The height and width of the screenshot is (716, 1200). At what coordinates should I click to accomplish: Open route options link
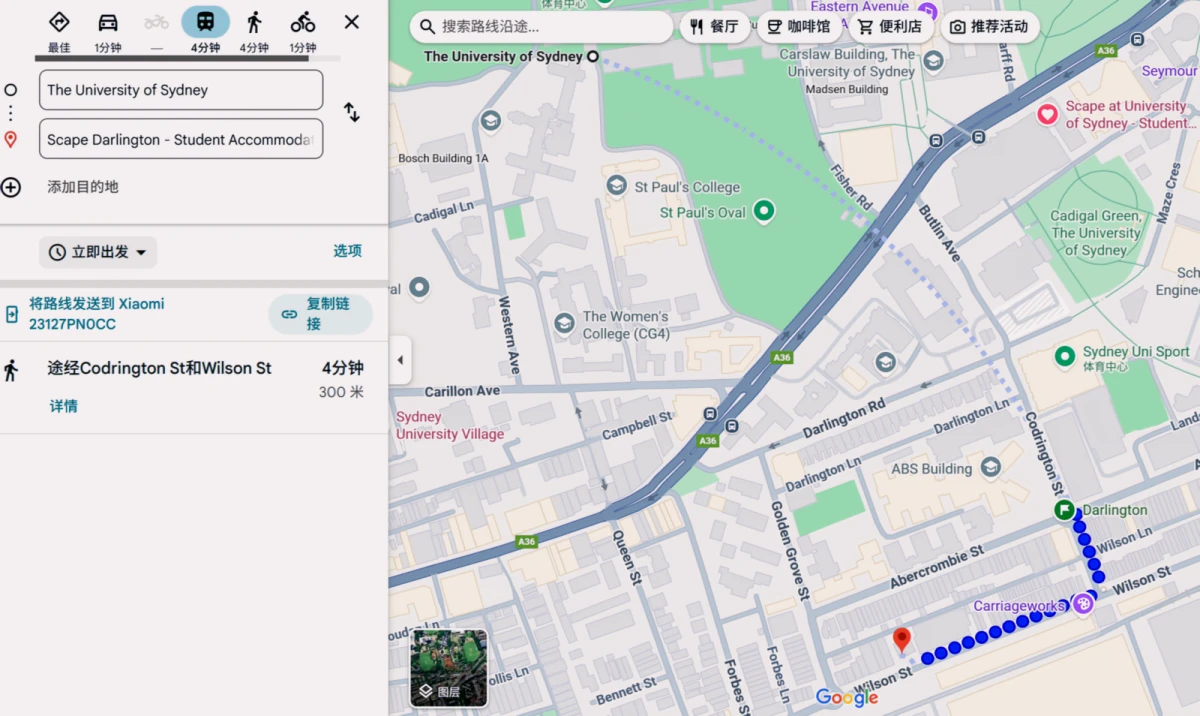[x=347, y=251]
